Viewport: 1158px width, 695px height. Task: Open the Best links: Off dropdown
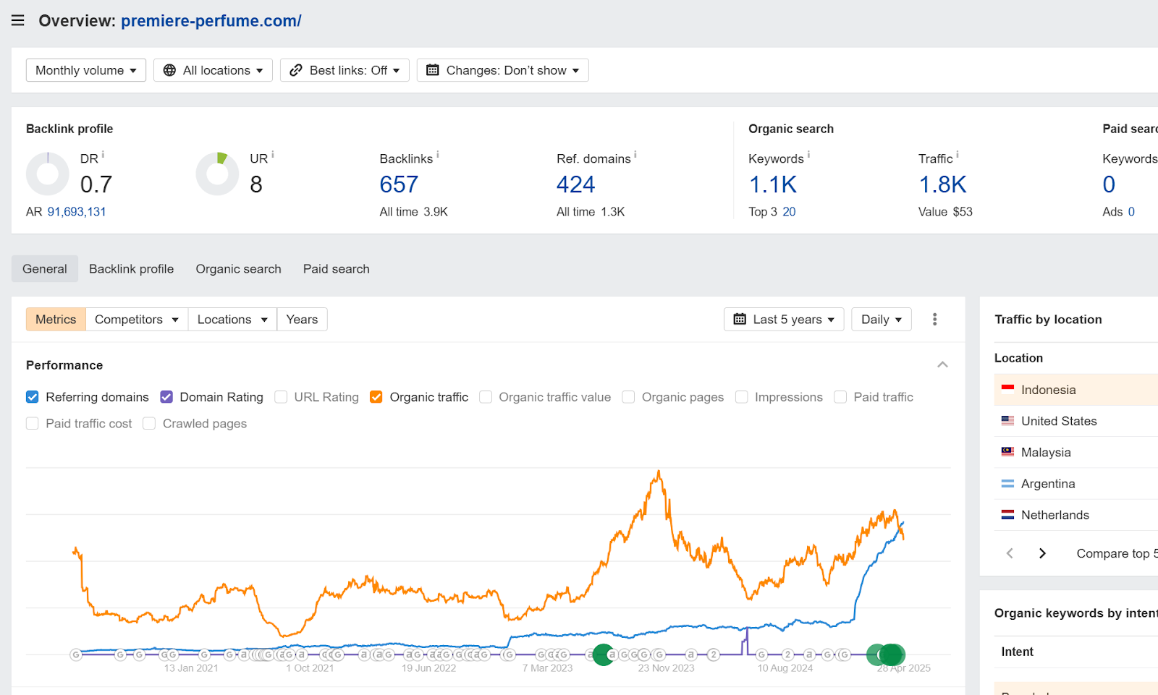(x=345, y=70)
